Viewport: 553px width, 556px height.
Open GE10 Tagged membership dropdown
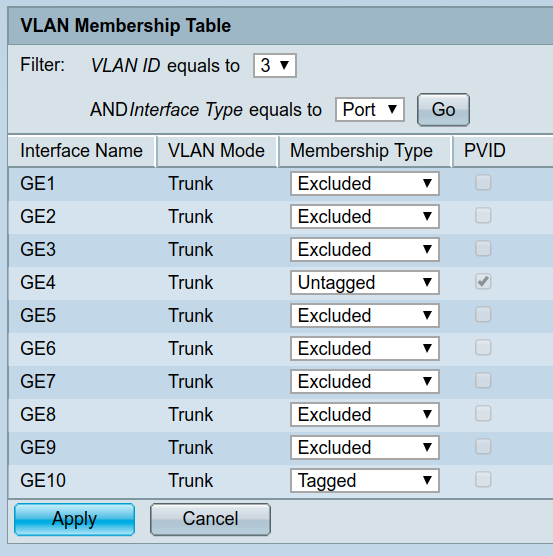tap(365, 480)
